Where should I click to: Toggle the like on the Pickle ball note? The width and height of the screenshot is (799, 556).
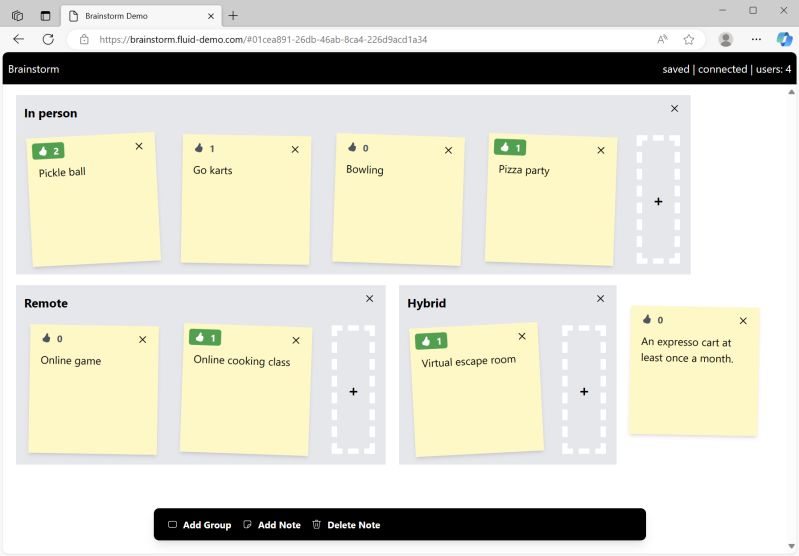pos(48,151)
